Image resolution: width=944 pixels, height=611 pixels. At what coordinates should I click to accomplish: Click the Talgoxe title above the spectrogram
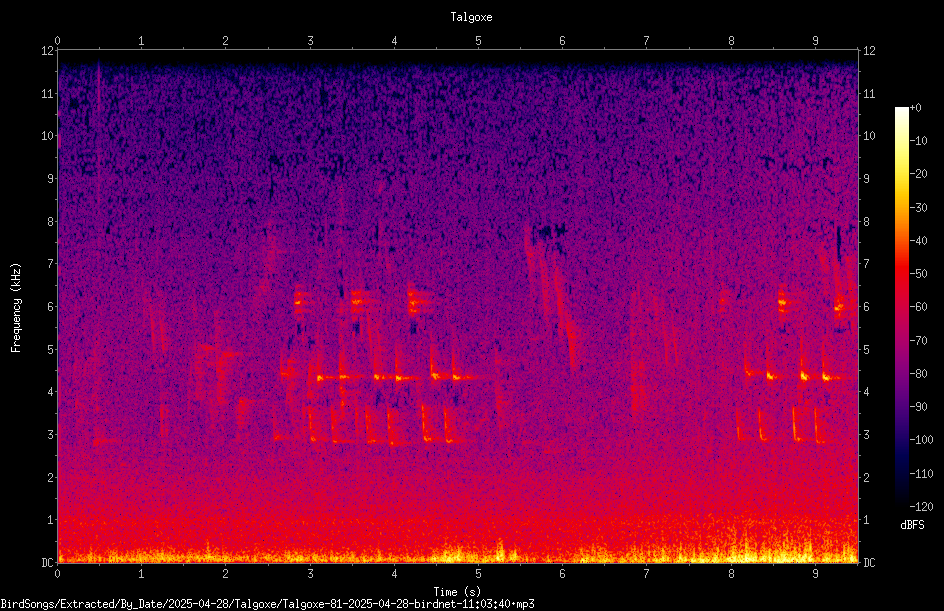click(471, 17)
